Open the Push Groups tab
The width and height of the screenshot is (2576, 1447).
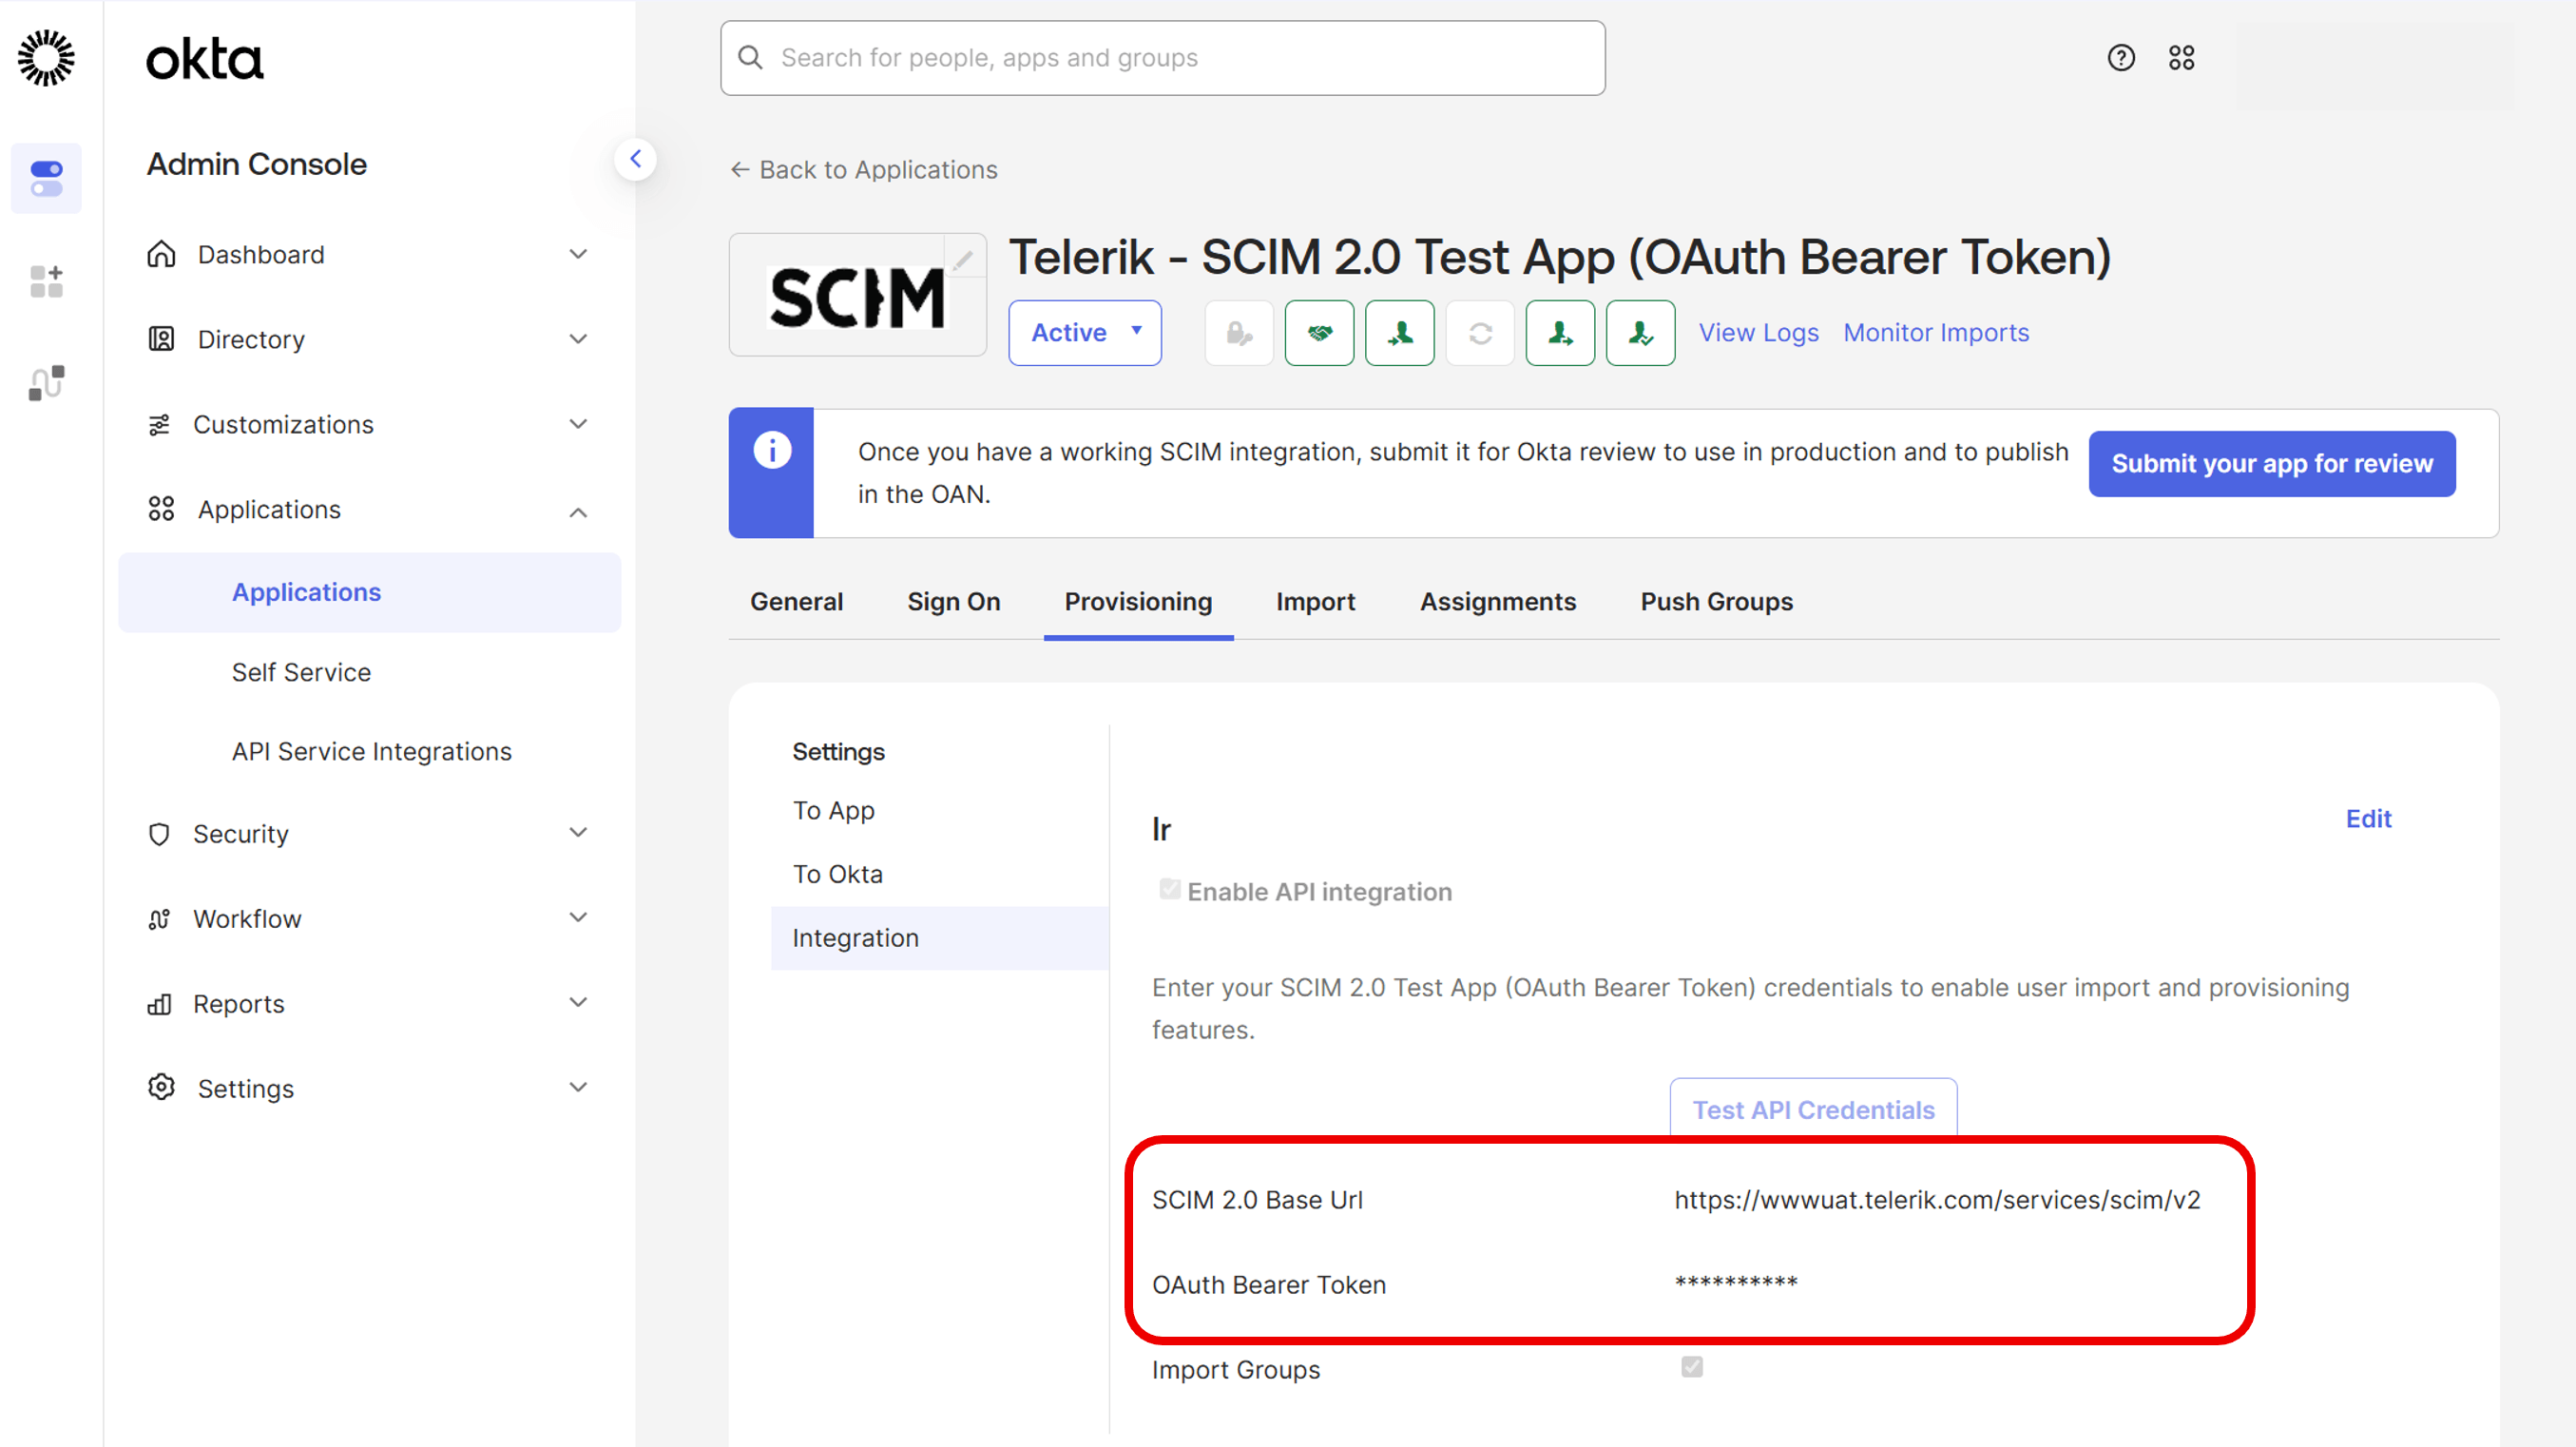(1716, 601)
